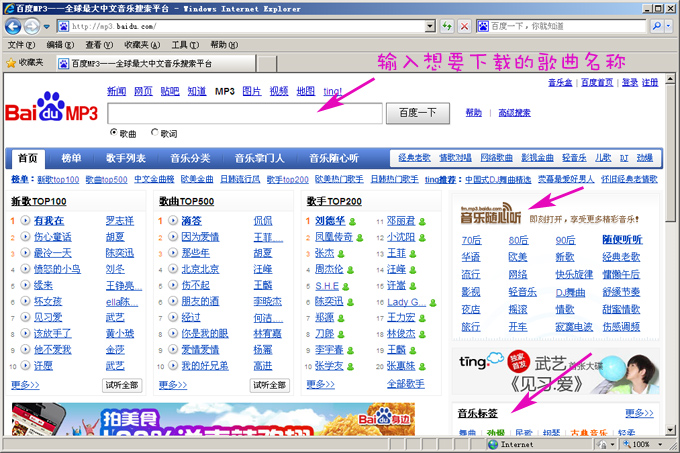This screenshot has width=680, height=453.
Task: Click green fan icon beside 刘德华
Action: point(353,222)
